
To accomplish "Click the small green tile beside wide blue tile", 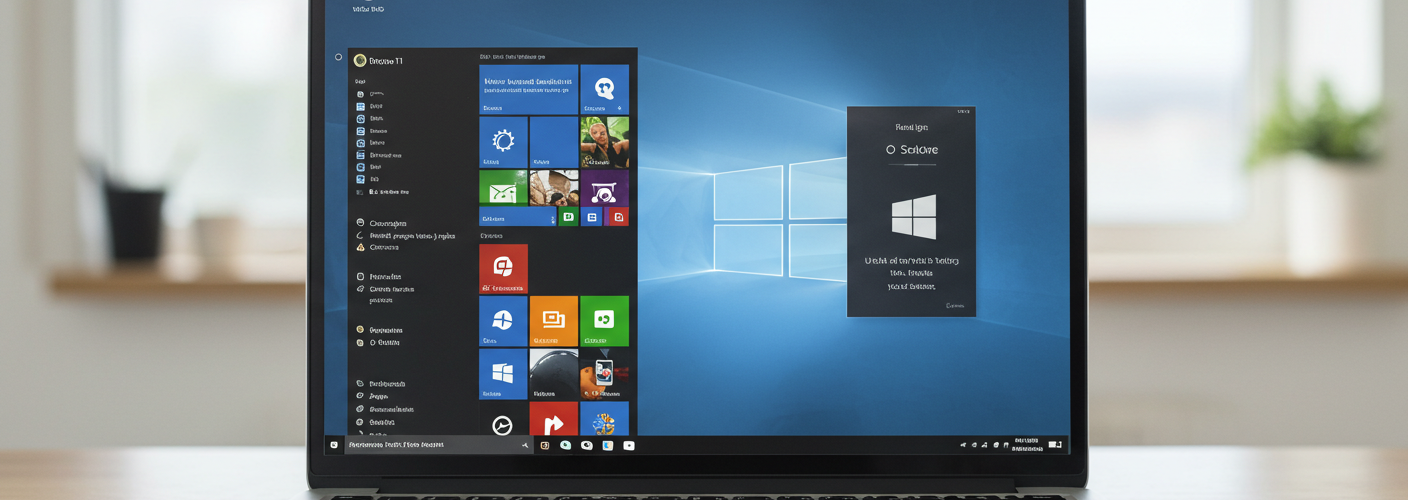I will click(568, 216).
